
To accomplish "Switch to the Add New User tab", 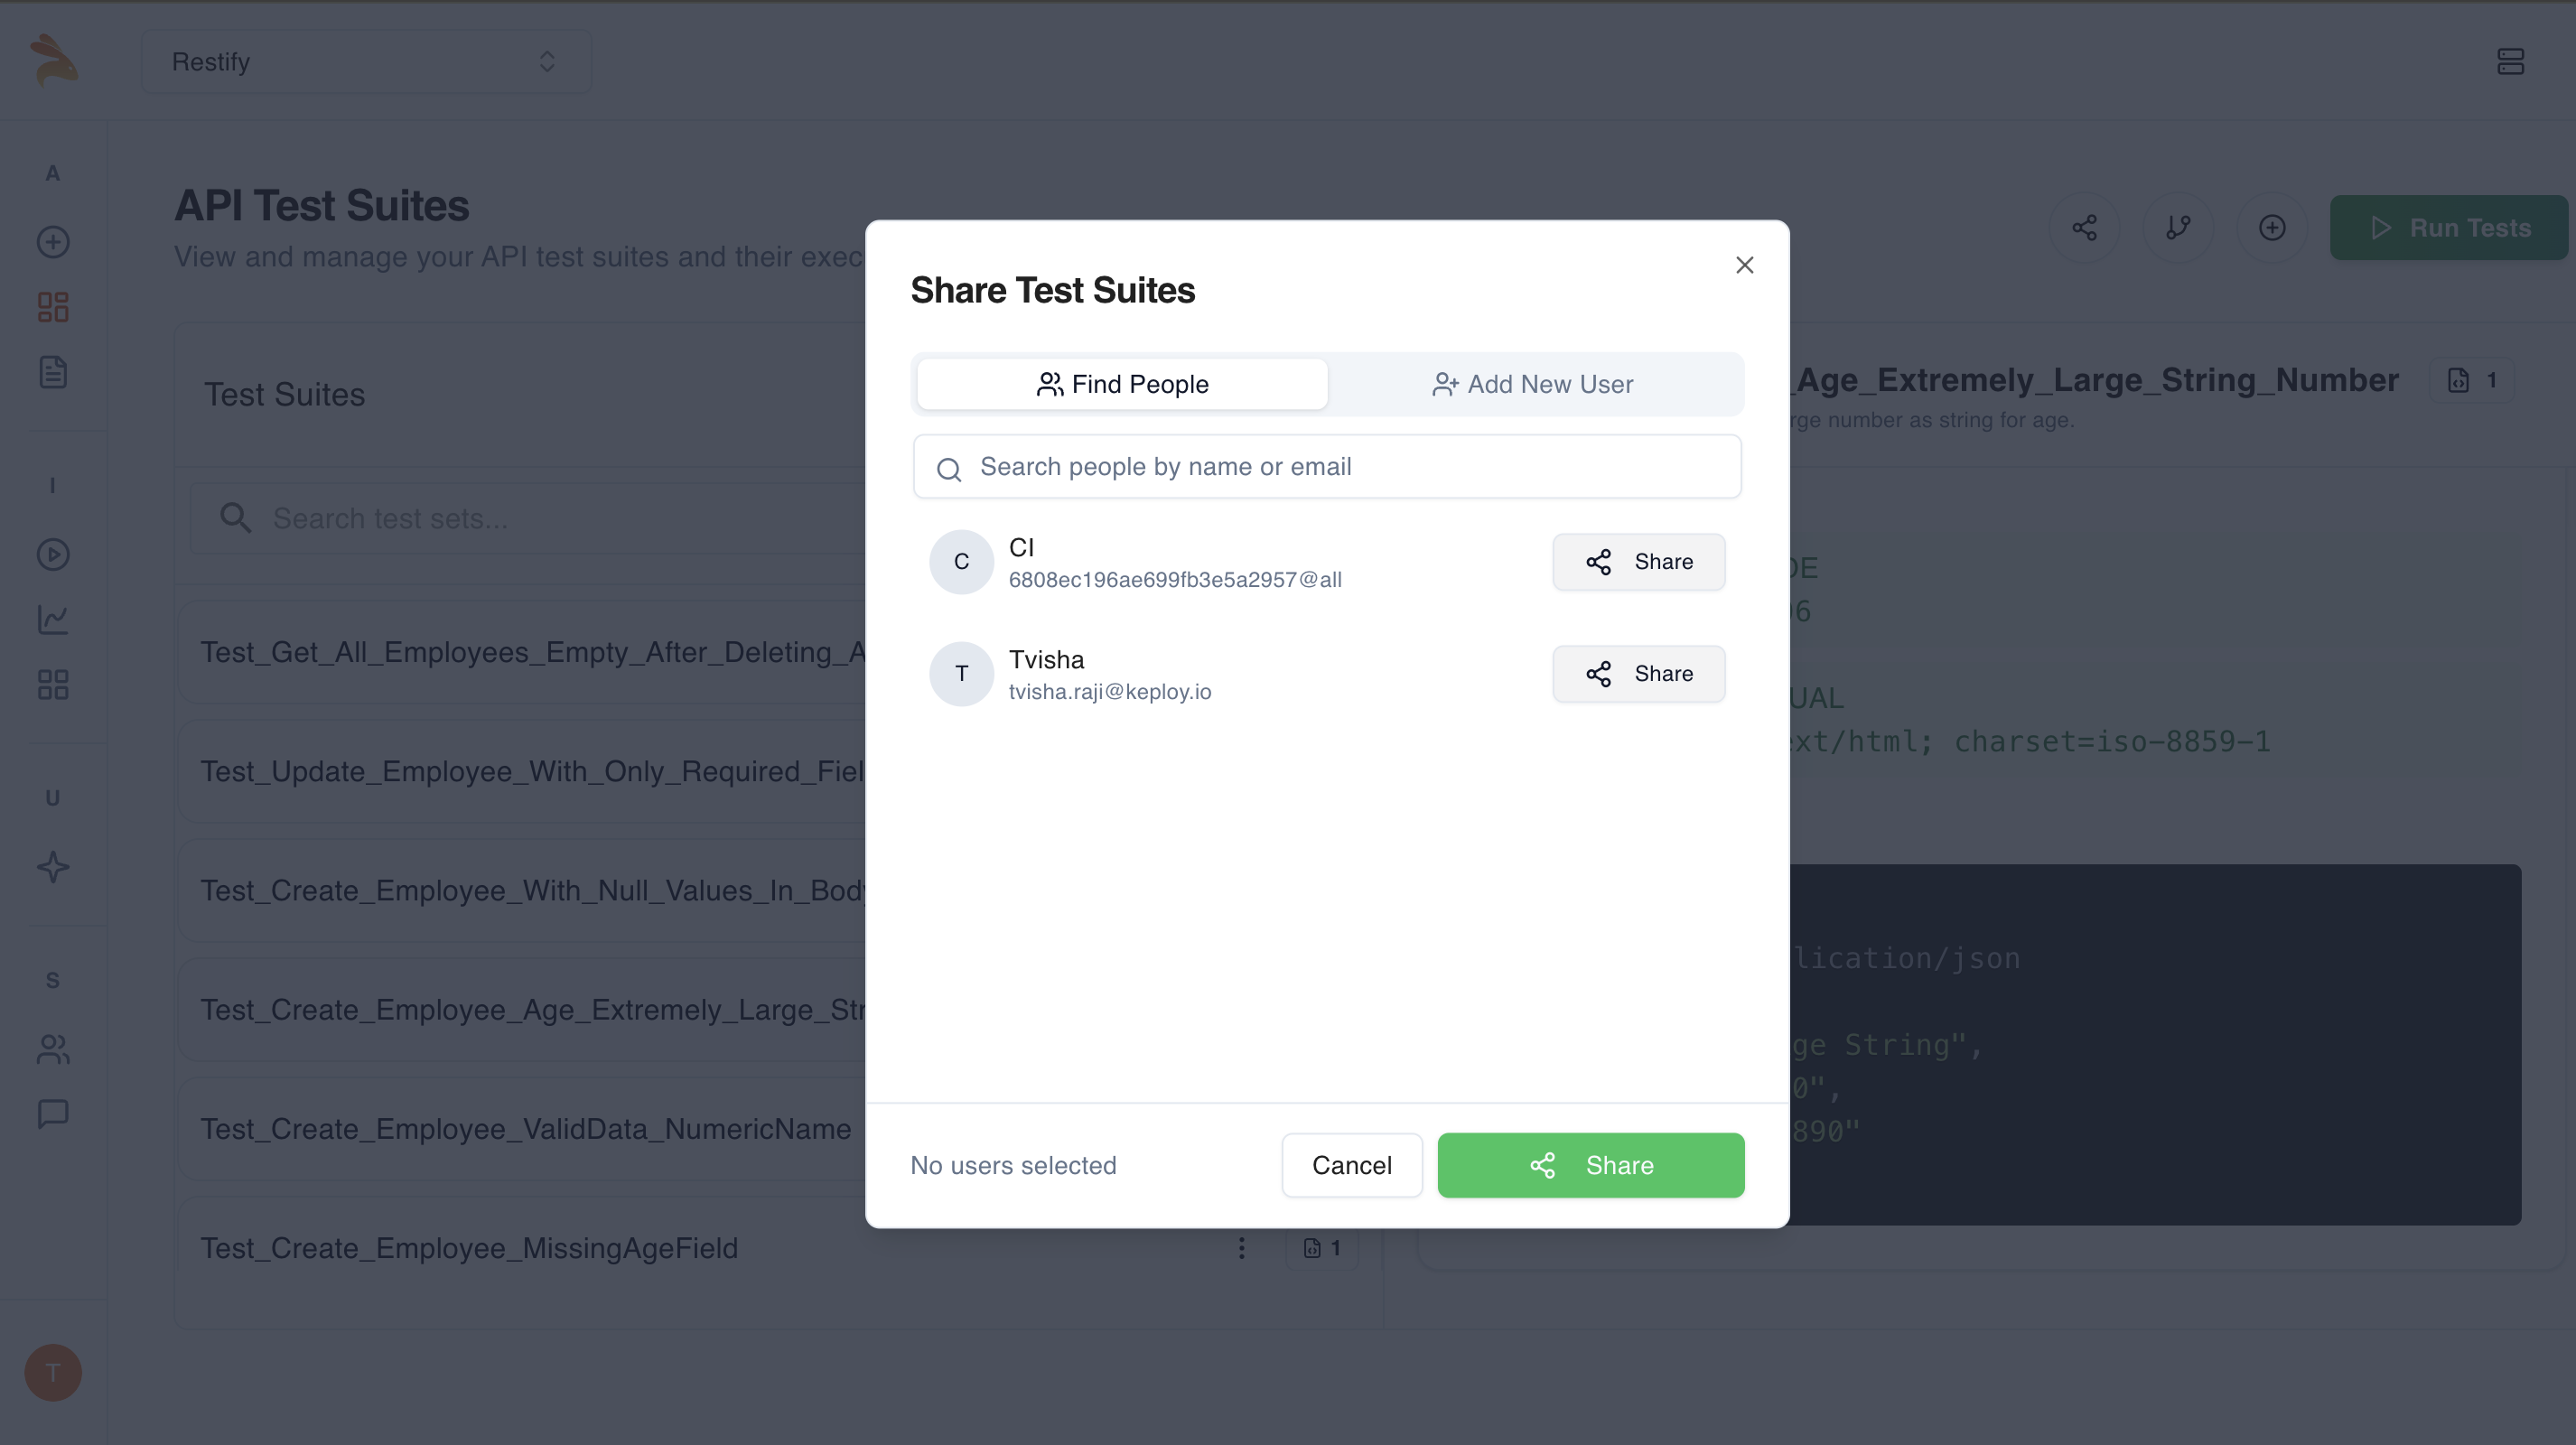I will coord(1533,384).
